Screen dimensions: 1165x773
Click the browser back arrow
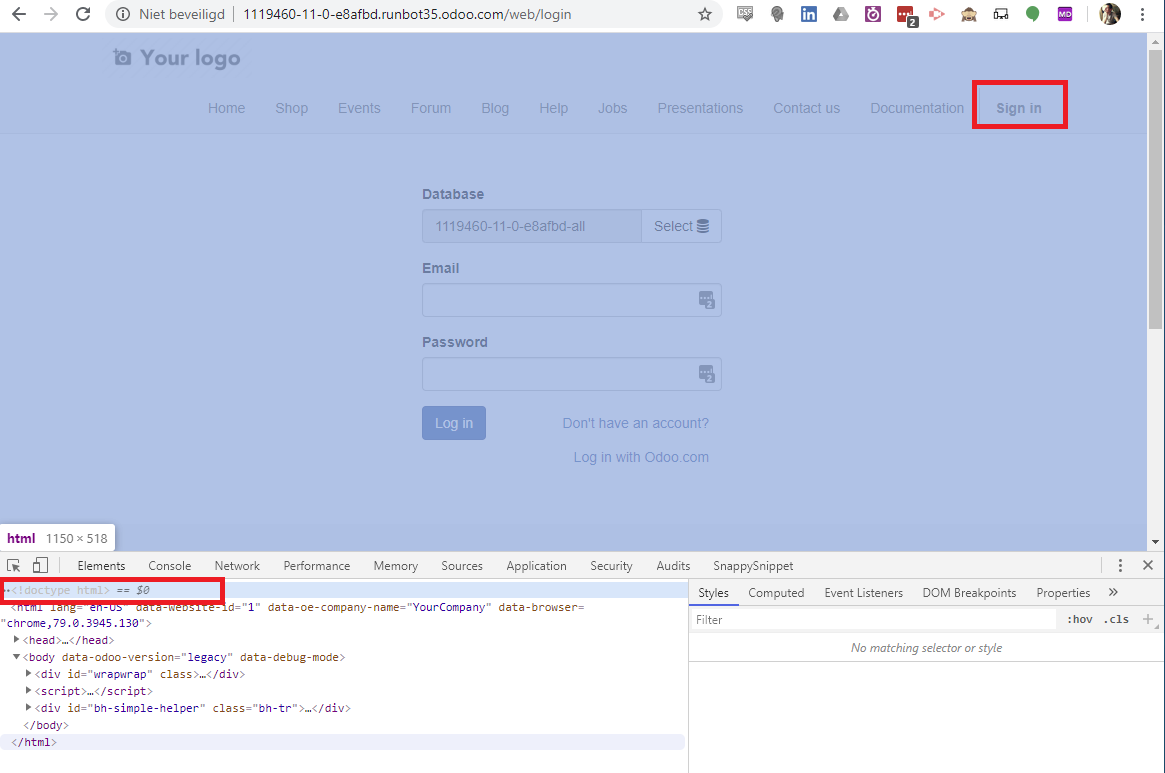coord(19,14)
